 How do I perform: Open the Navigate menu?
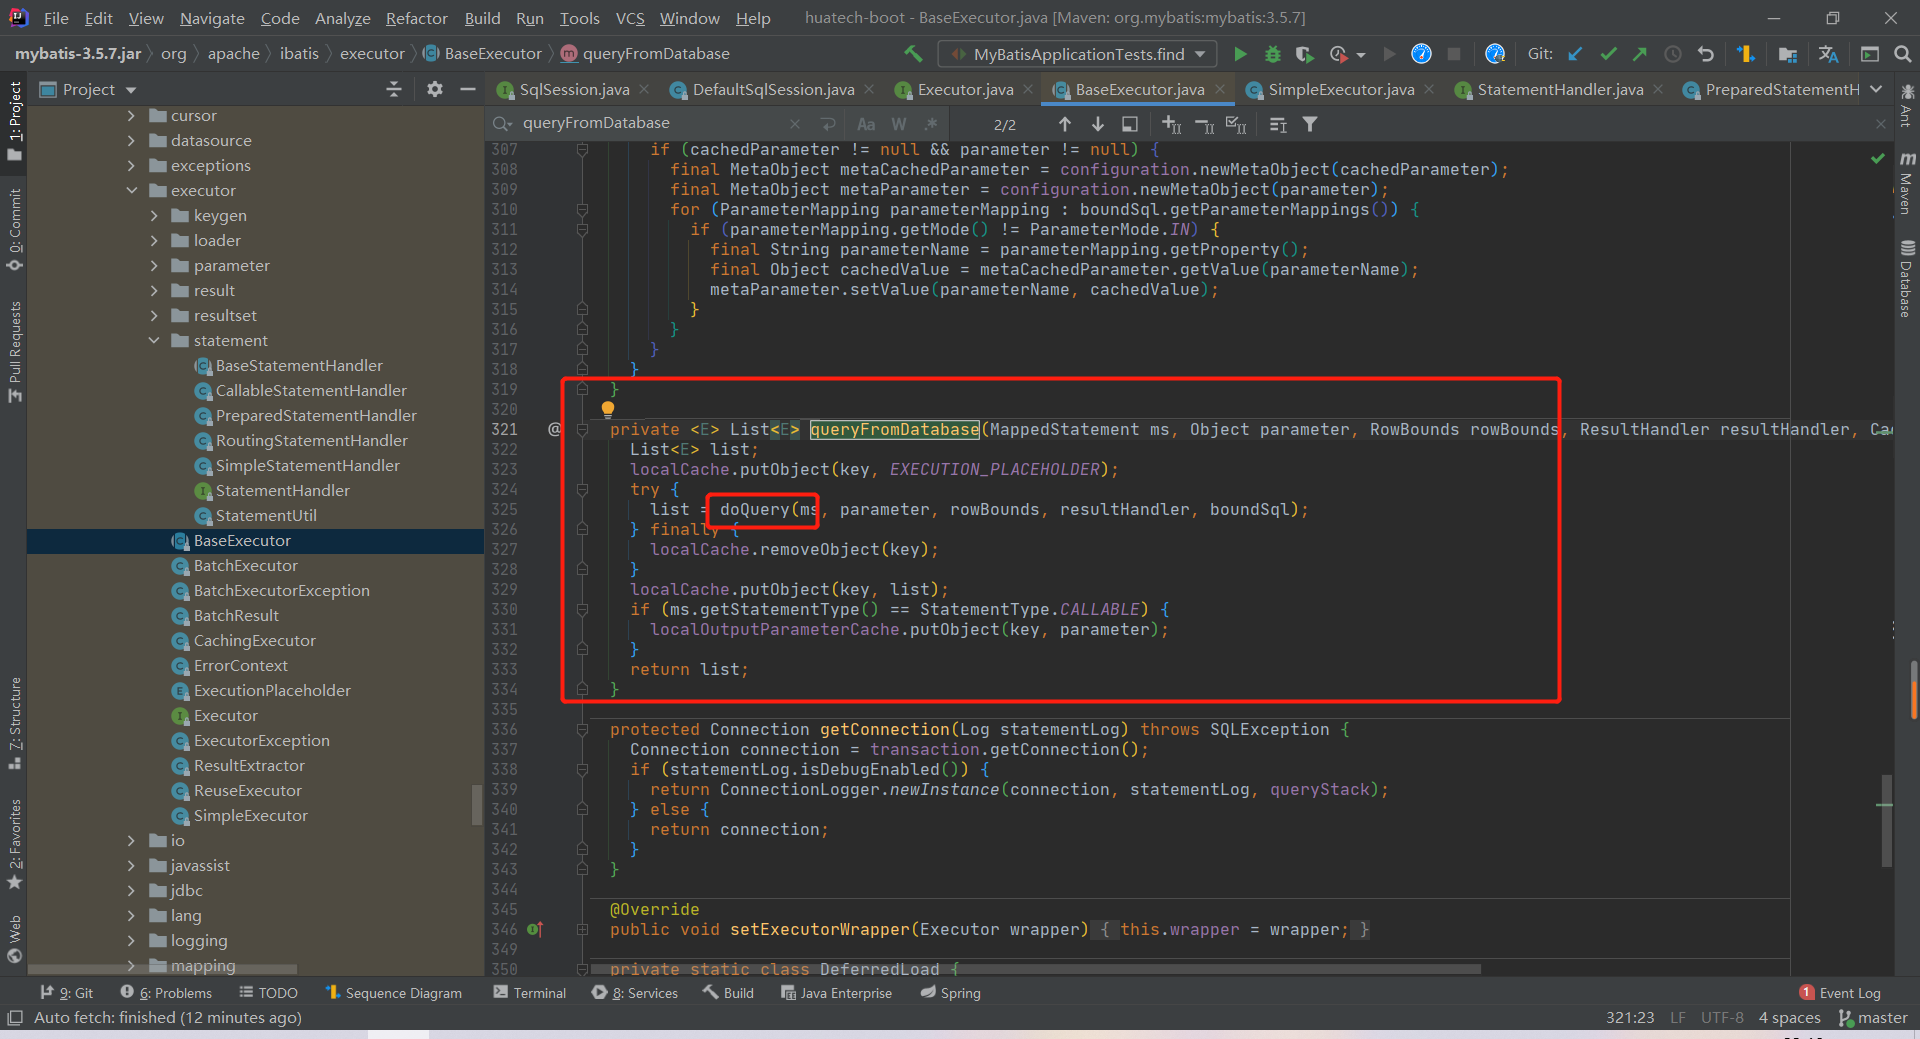click(212, 18)
